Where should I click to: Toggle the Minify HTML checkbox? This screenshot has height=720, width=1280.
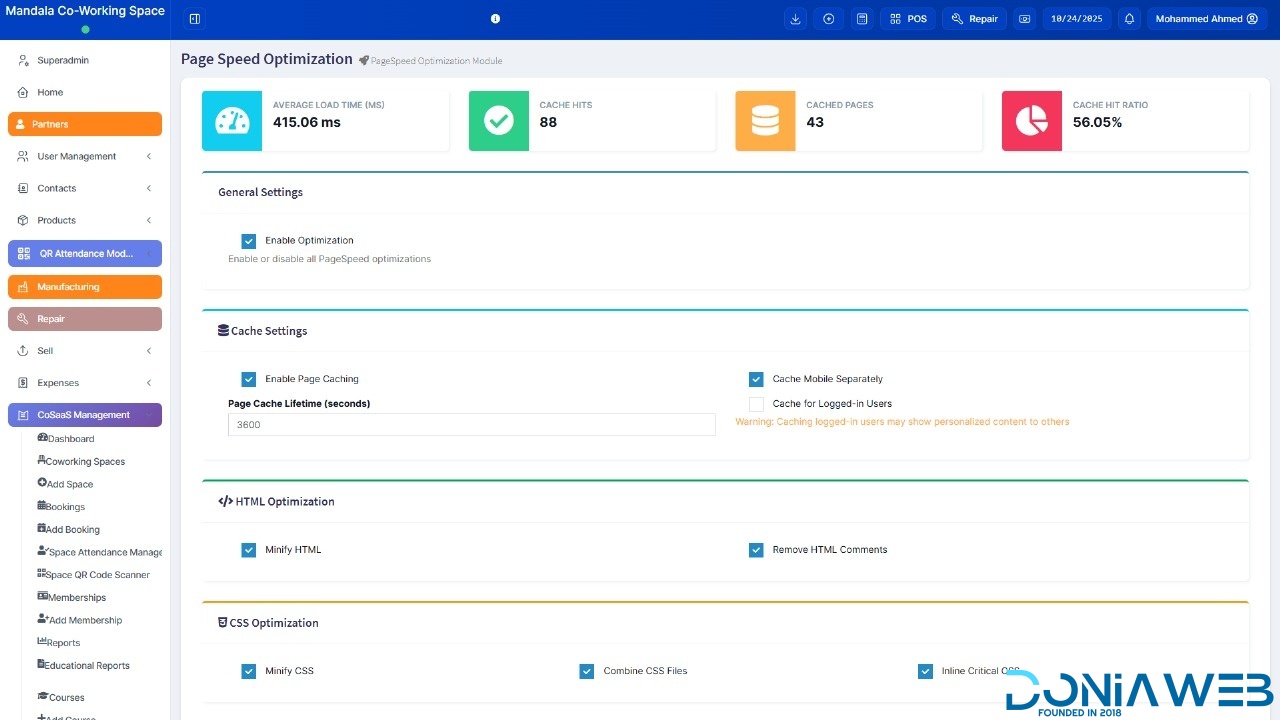coord(249,550)
